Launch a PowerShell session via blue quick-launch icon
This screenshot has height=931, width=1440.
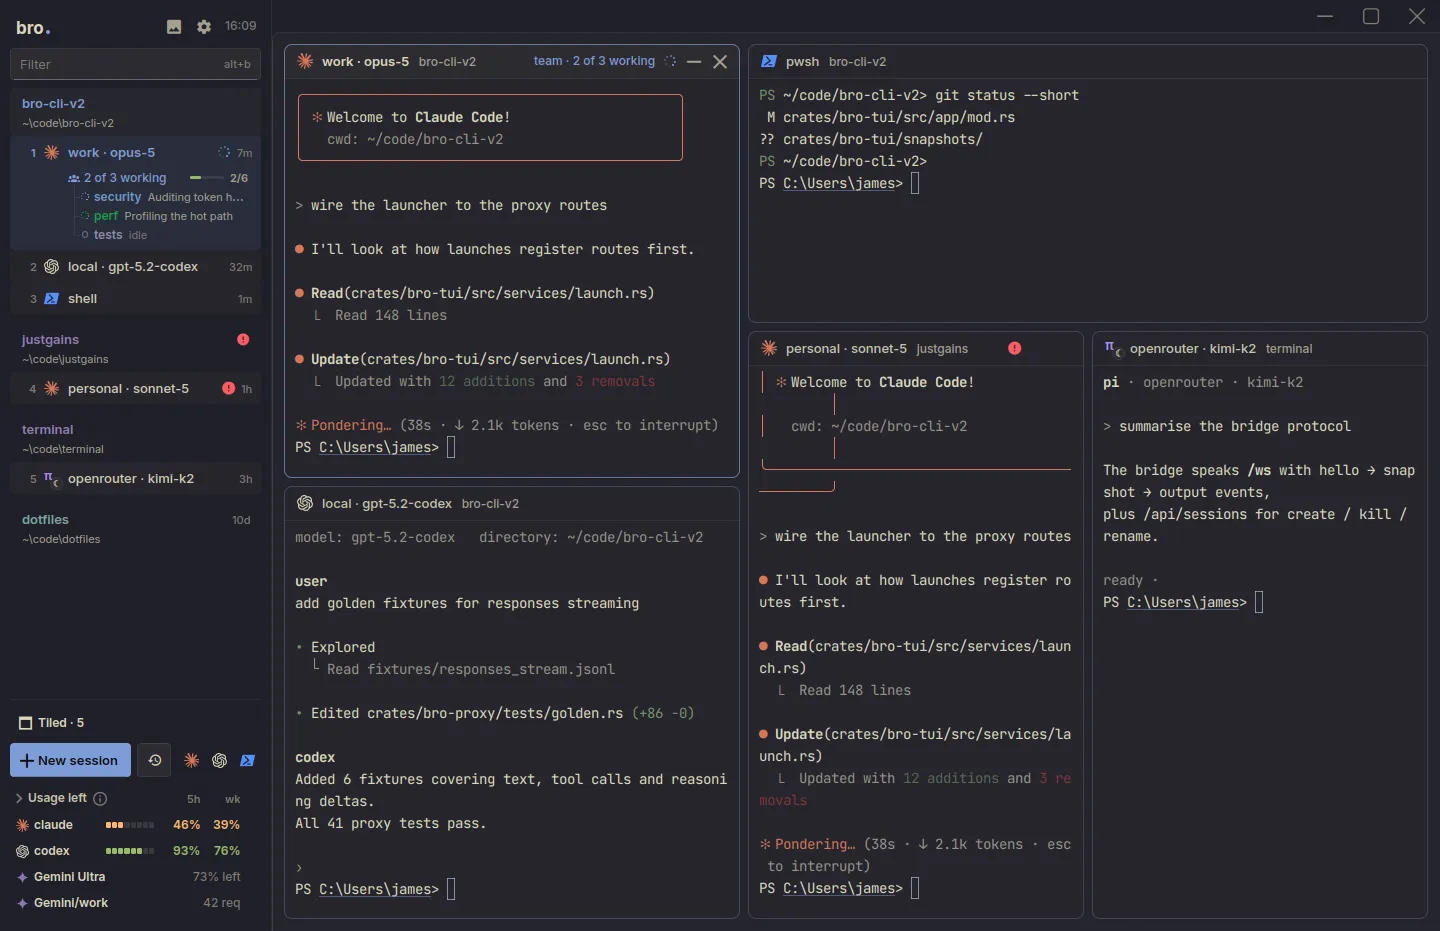click(248, 761)
